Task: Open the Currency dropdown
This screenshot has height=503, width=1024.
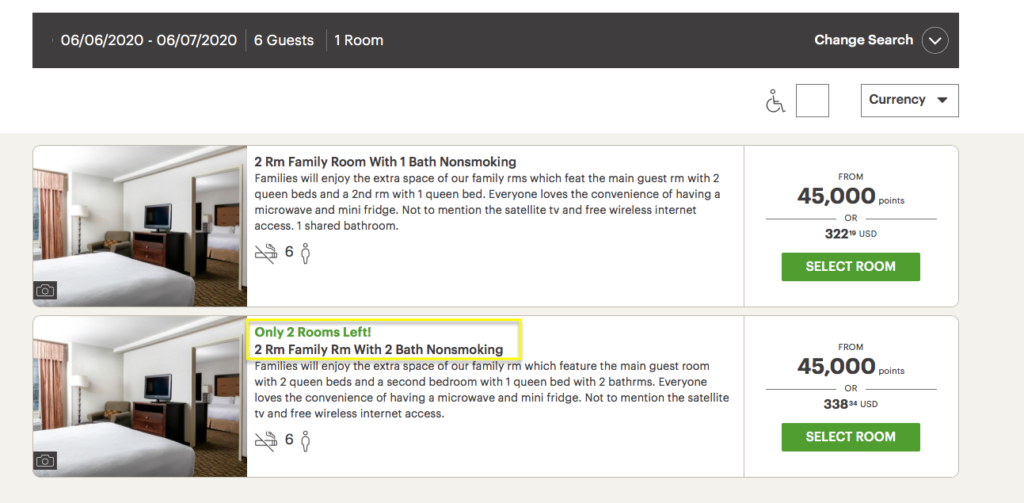Action: click(909, 100)
